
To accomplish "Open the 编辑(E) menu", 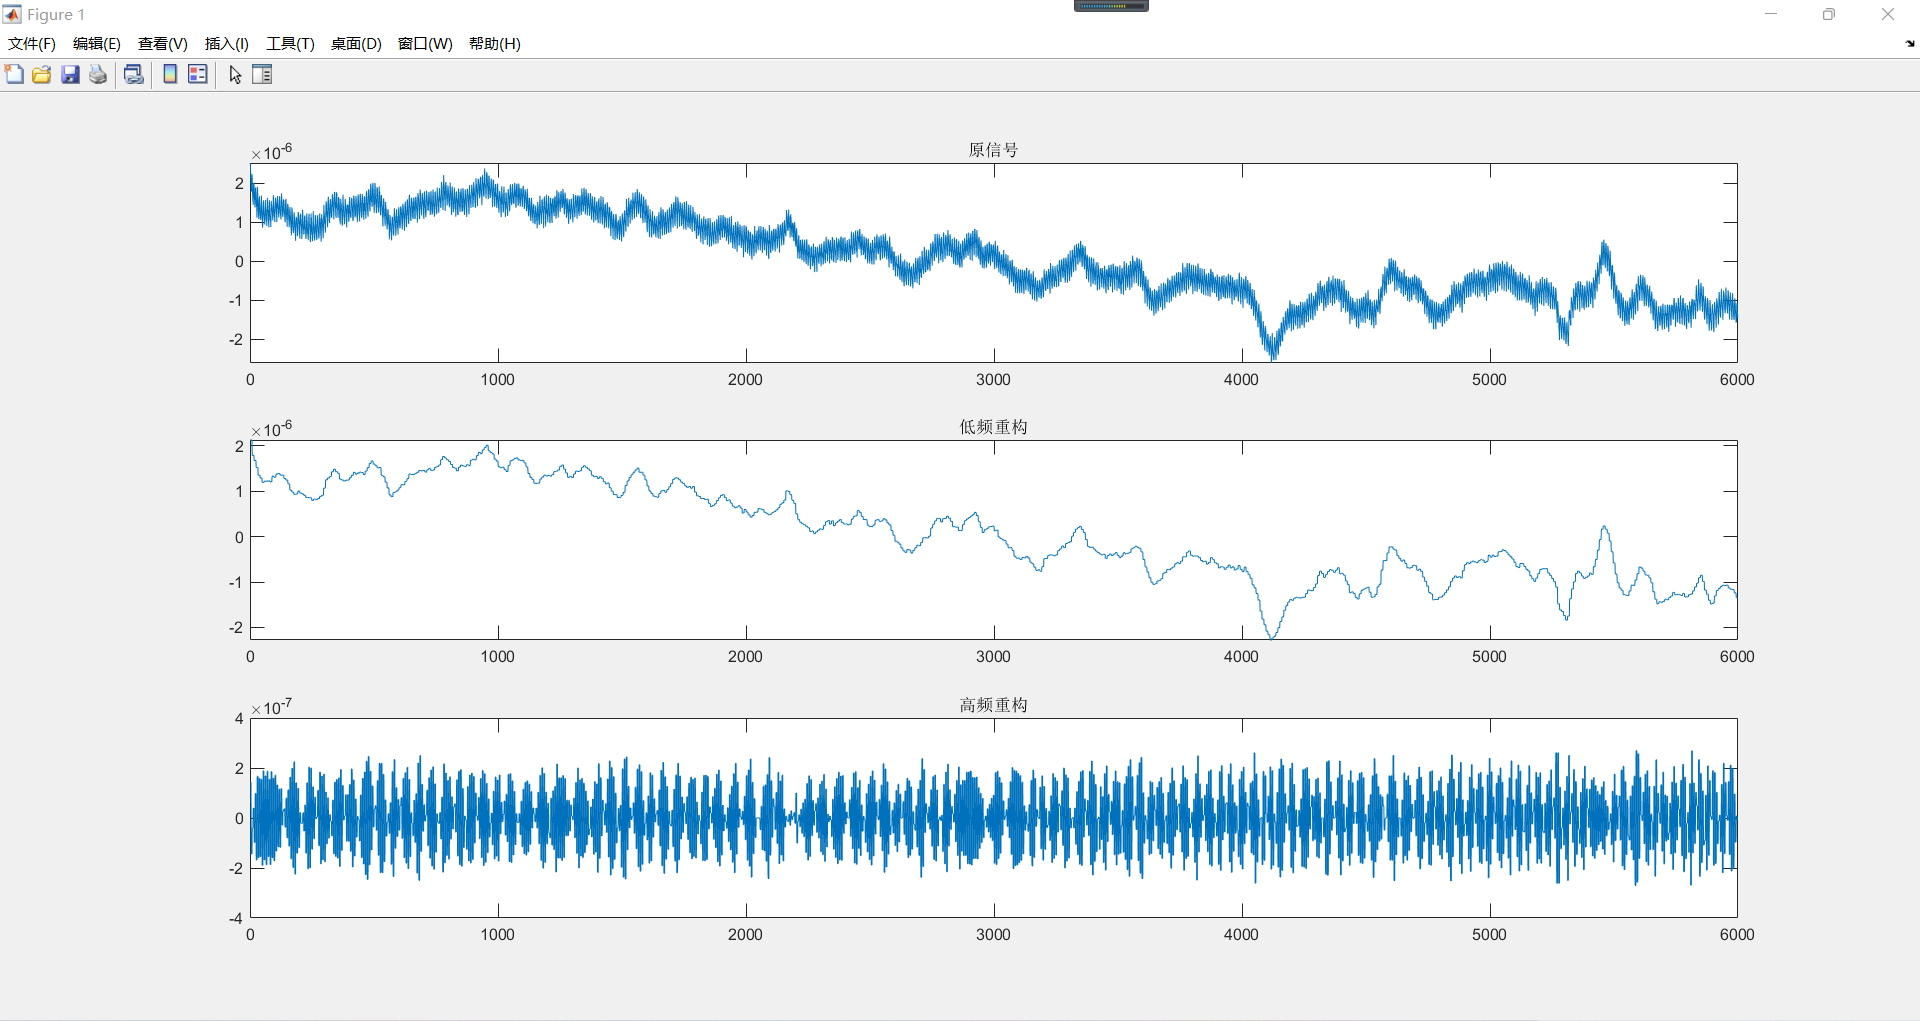I will (x=97, y=44).
